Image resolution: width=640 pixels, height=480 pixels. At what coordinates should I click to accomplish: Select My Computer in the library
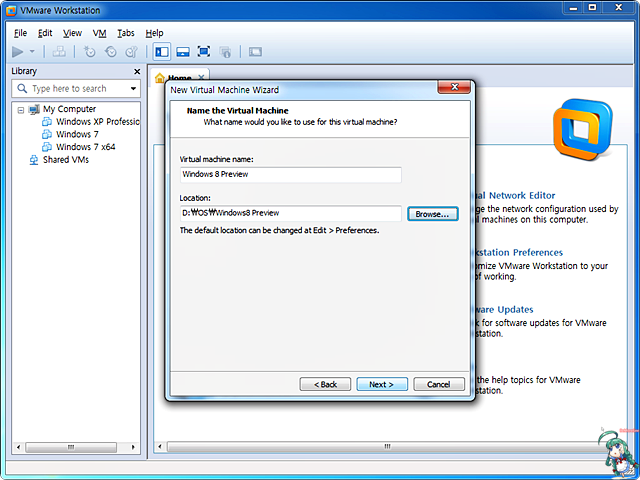point(69,109)
